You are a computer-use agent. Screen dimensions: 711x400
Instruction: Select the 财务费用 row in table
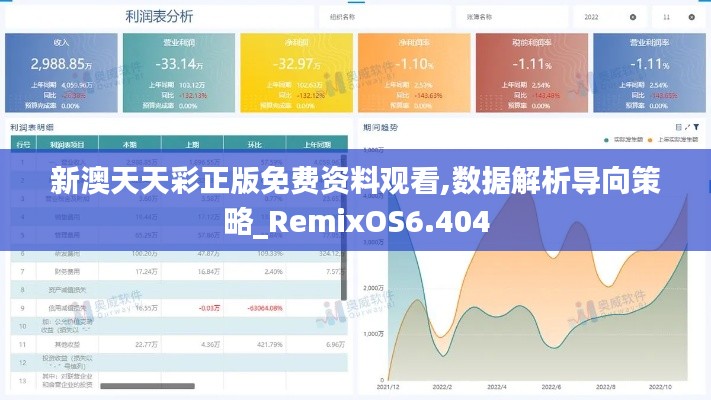click(65, 271)
